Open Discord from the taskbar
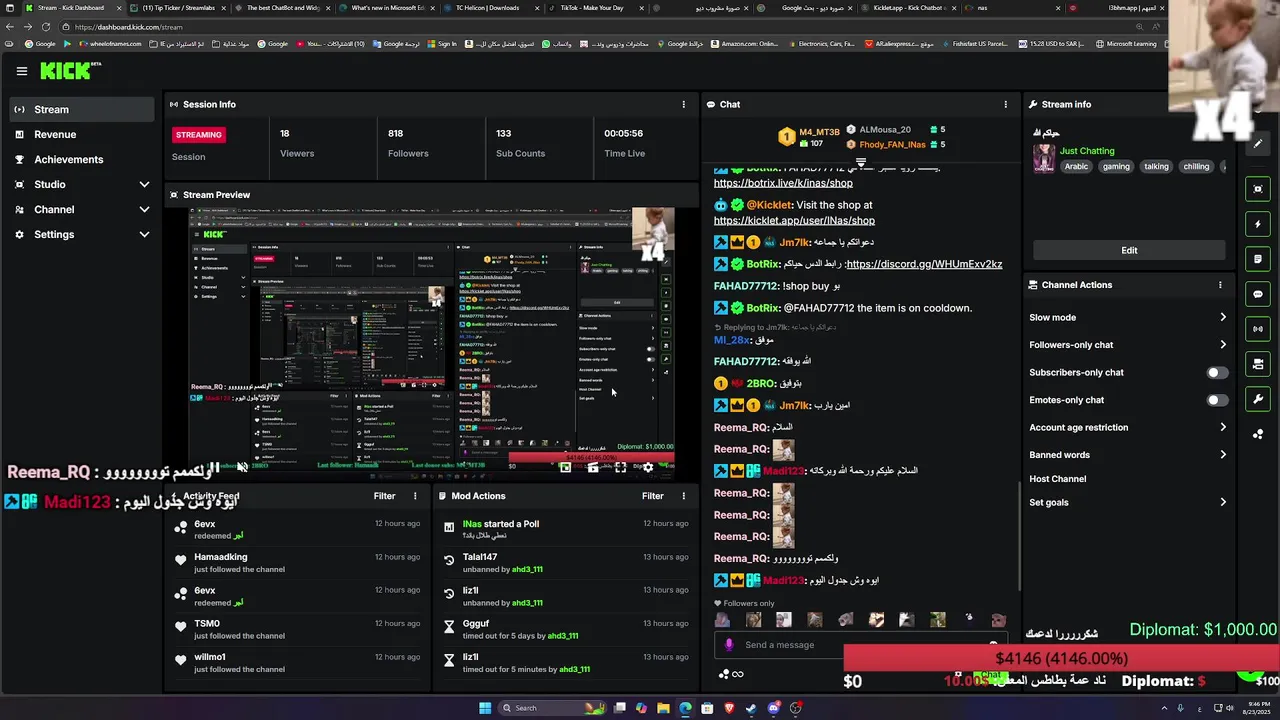 coord(773,708)
